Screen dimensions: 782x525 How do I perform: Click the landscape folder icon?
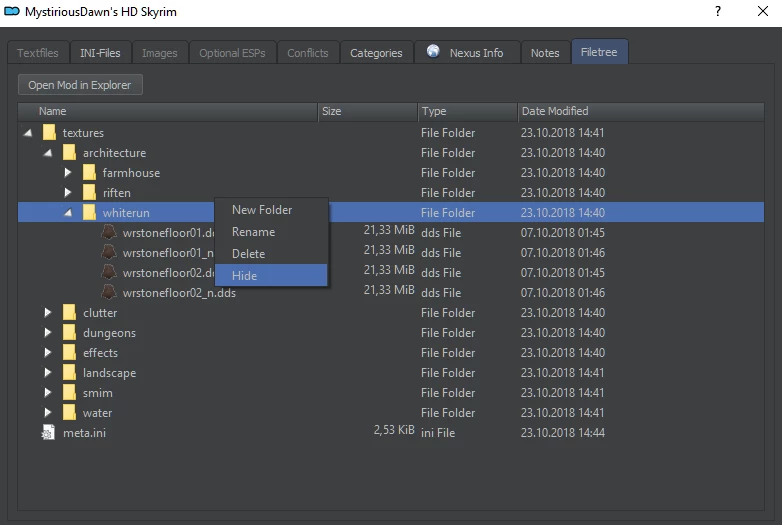click(69, 372)
